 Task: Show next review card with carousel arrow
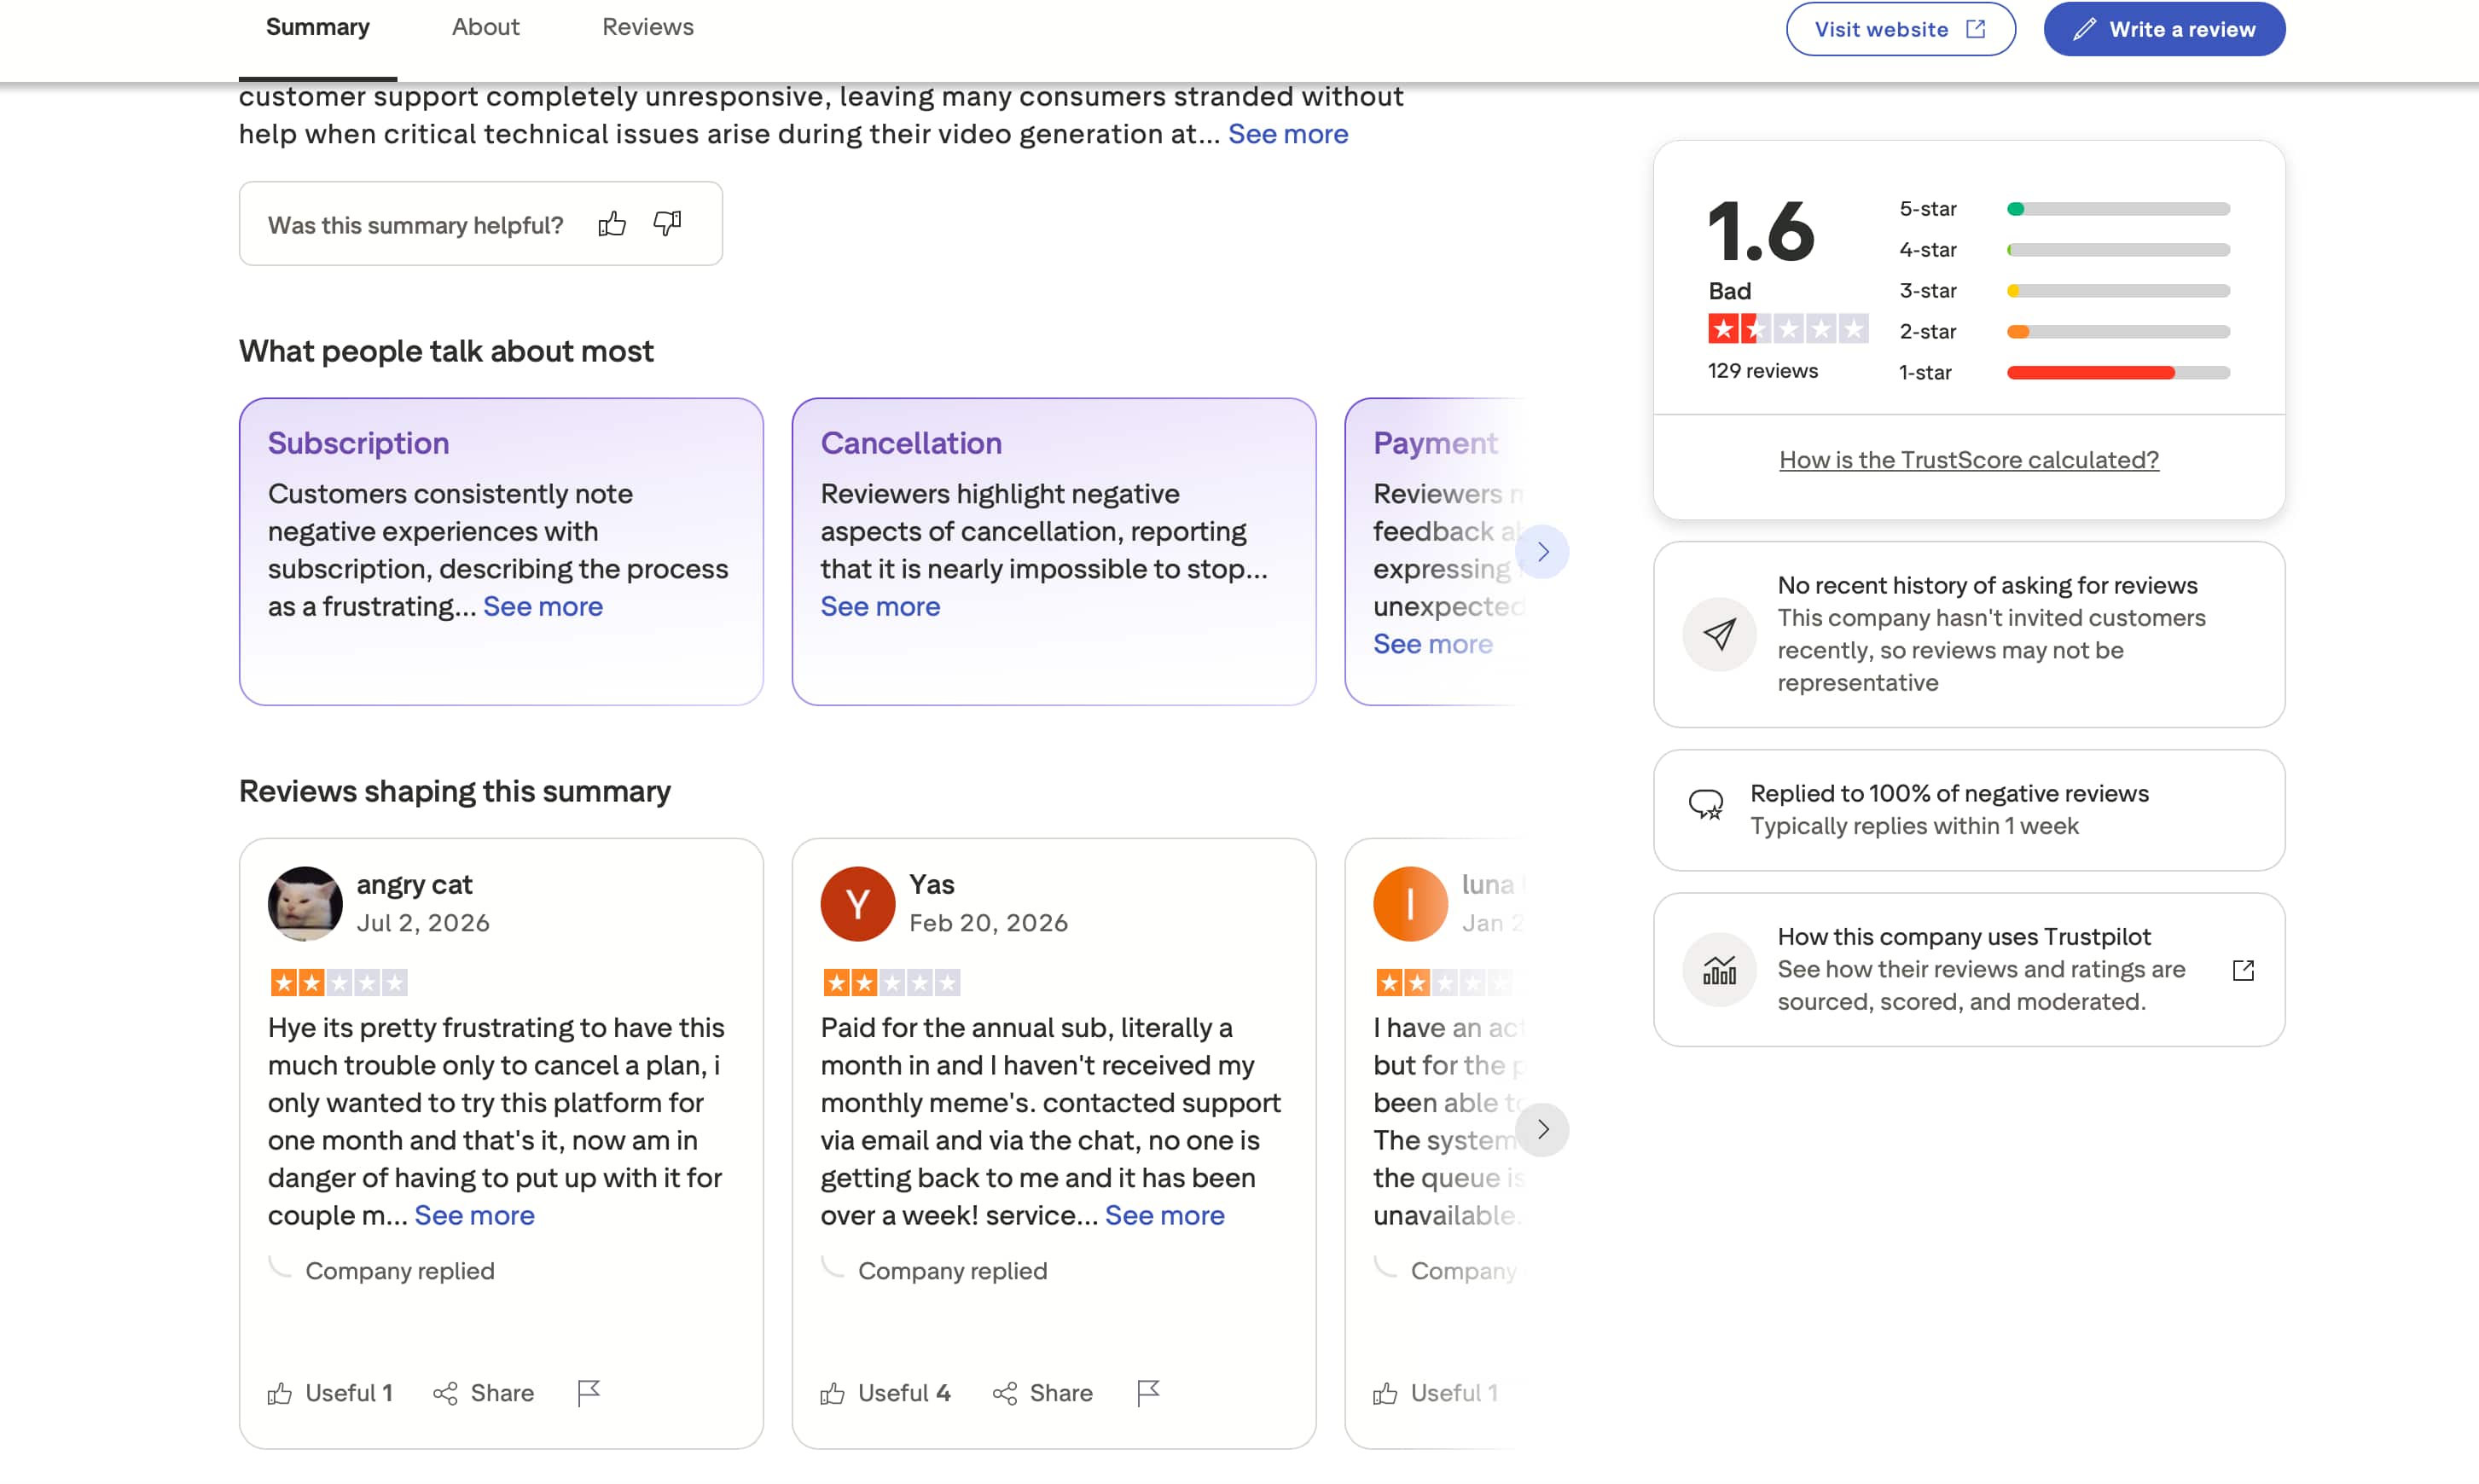(x=1542, y=1130)
